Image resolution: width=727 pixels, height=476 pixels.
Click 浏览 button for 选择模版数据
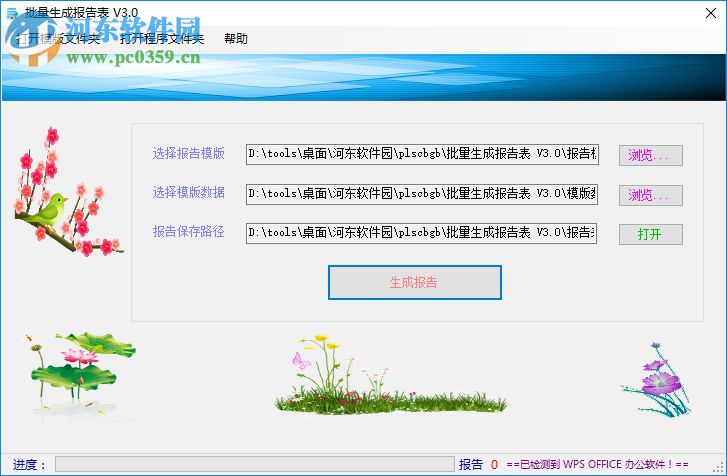[650, 195]
